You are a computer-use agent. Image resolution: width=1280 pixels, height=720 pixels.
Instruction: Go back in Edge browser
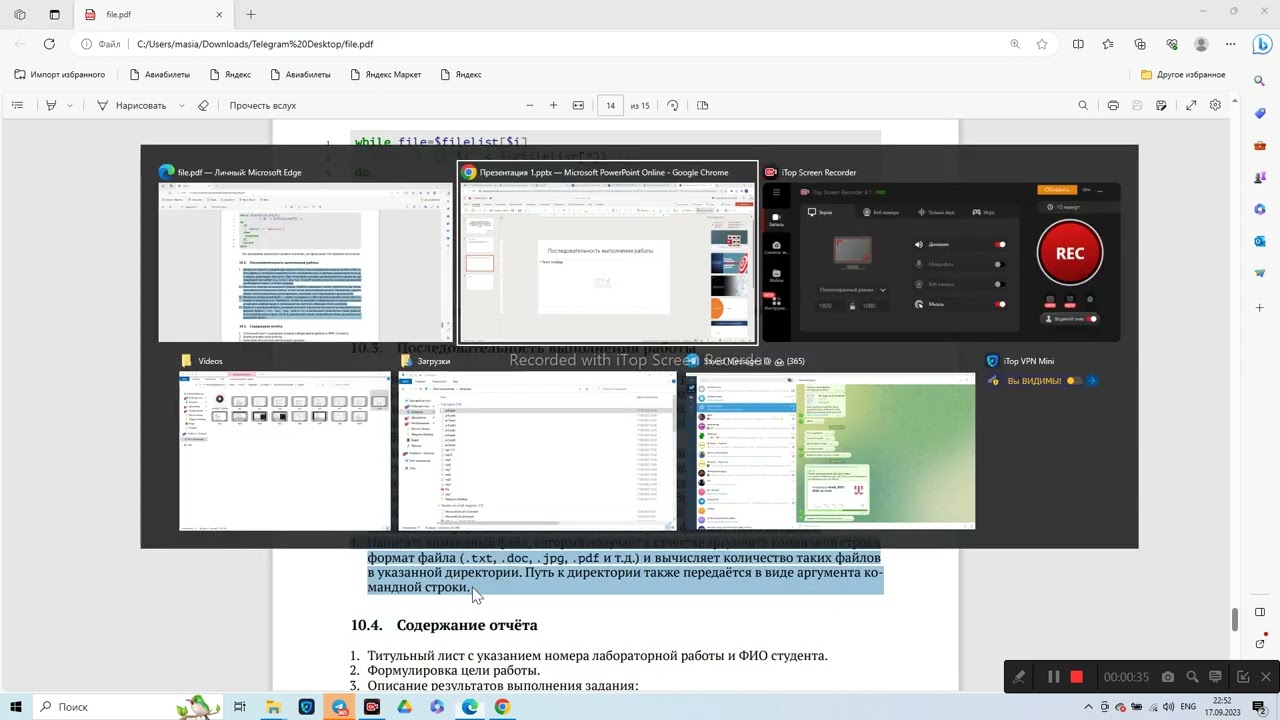(x=20, y=44)
